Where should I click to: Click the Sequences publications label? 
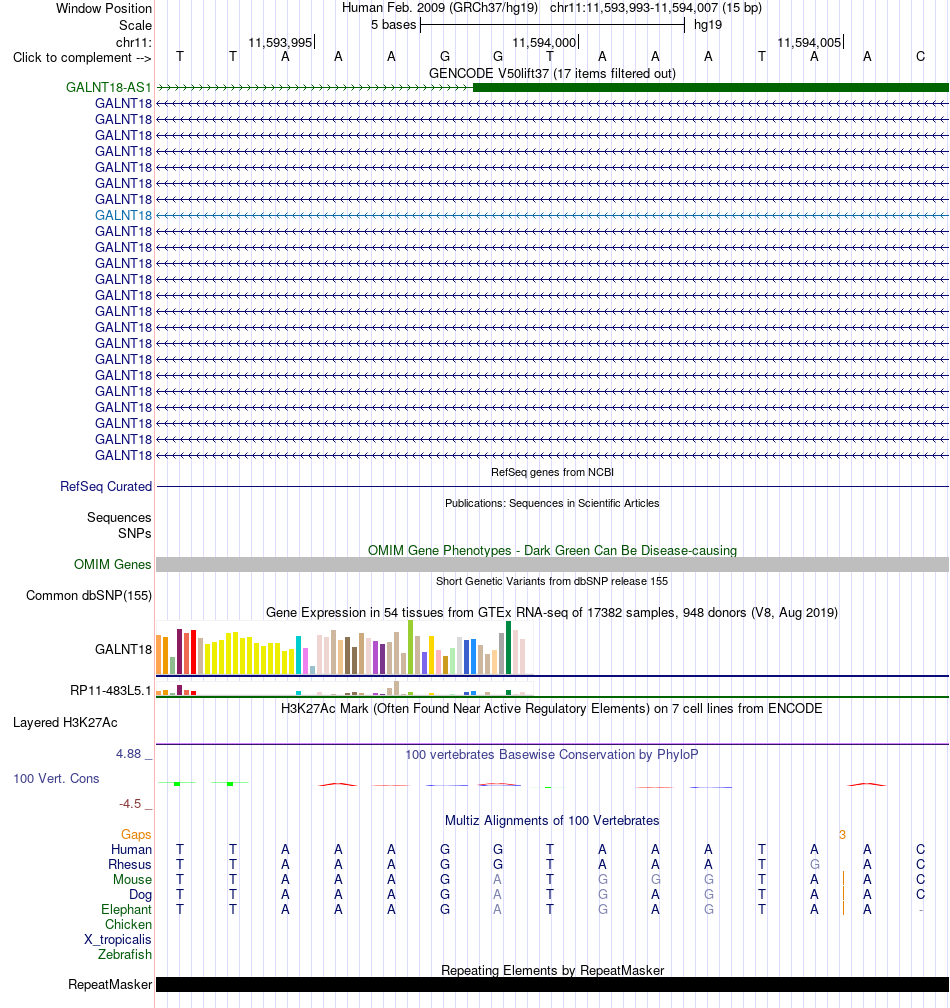click(119, 518)
